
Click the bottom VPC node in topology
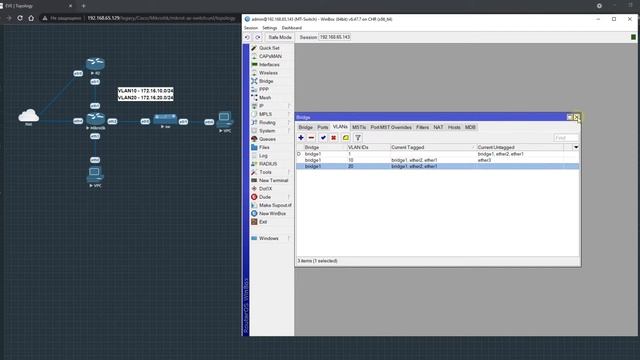click(95, 174)
